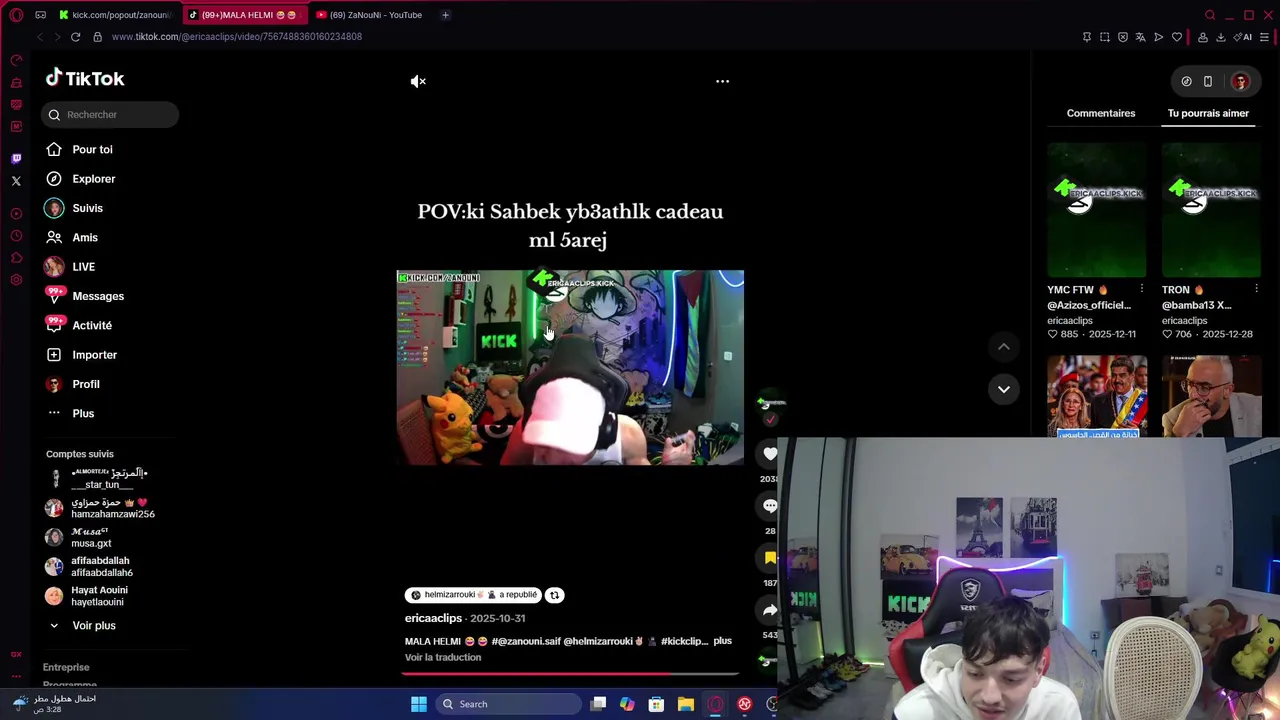This screenshot has height=720, width=1280.
Task: Open the ad blocker shield icon
Action: pyautogui.click(x=1123, y=37)
